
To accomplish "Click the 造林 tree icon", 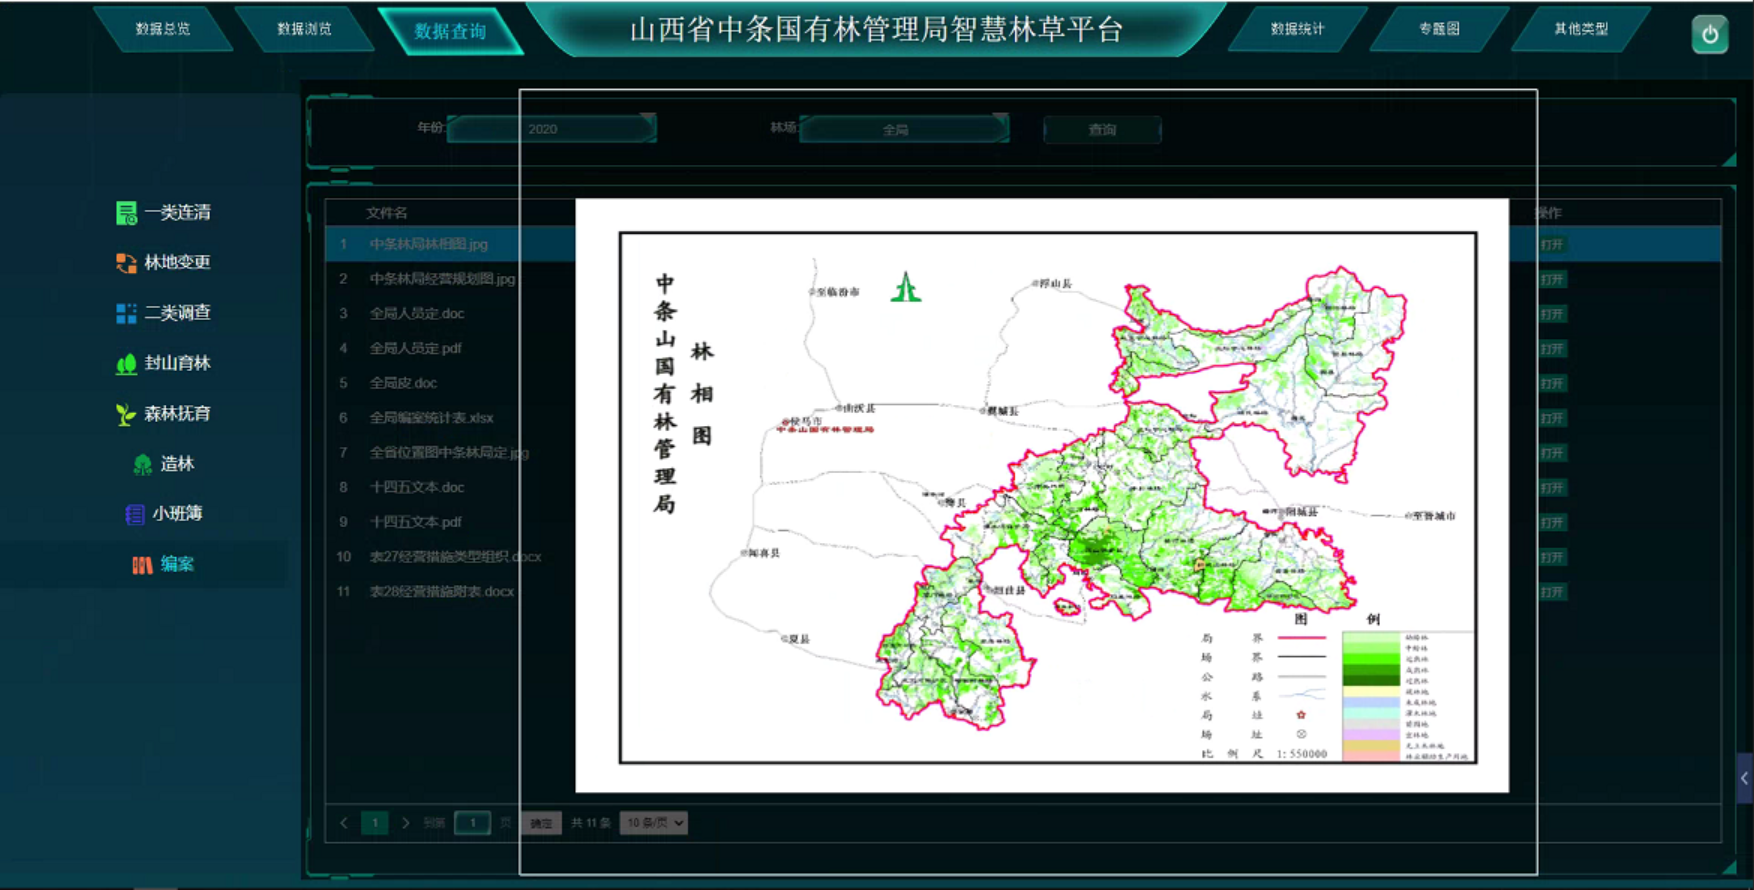I will click(143, 464).
